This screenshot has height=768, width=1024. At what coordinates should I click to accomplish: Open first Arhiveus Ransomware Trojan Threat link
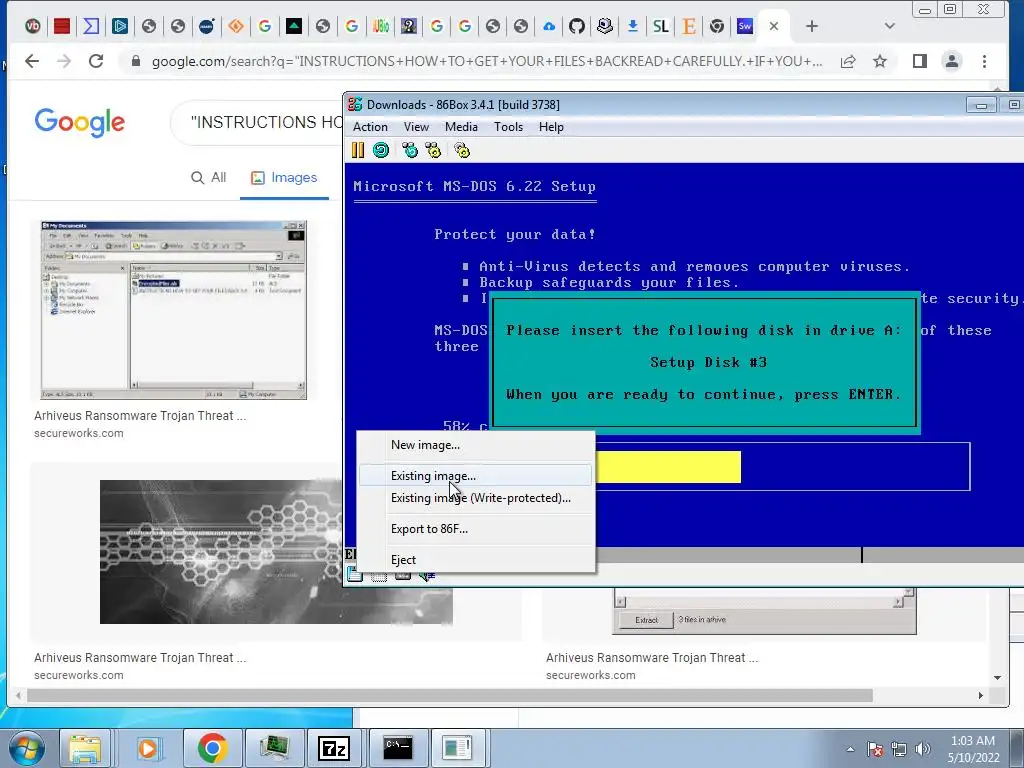tap(140, 415)
